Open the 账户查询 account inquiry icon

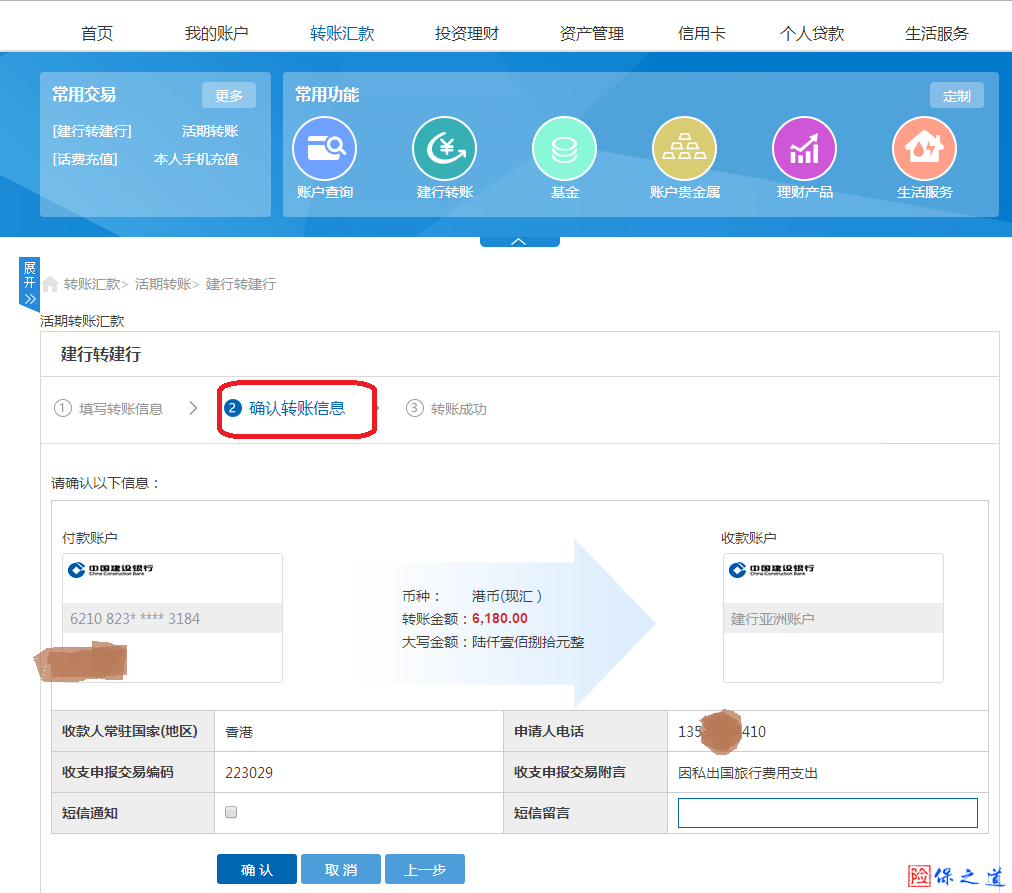tap(324, 149)
